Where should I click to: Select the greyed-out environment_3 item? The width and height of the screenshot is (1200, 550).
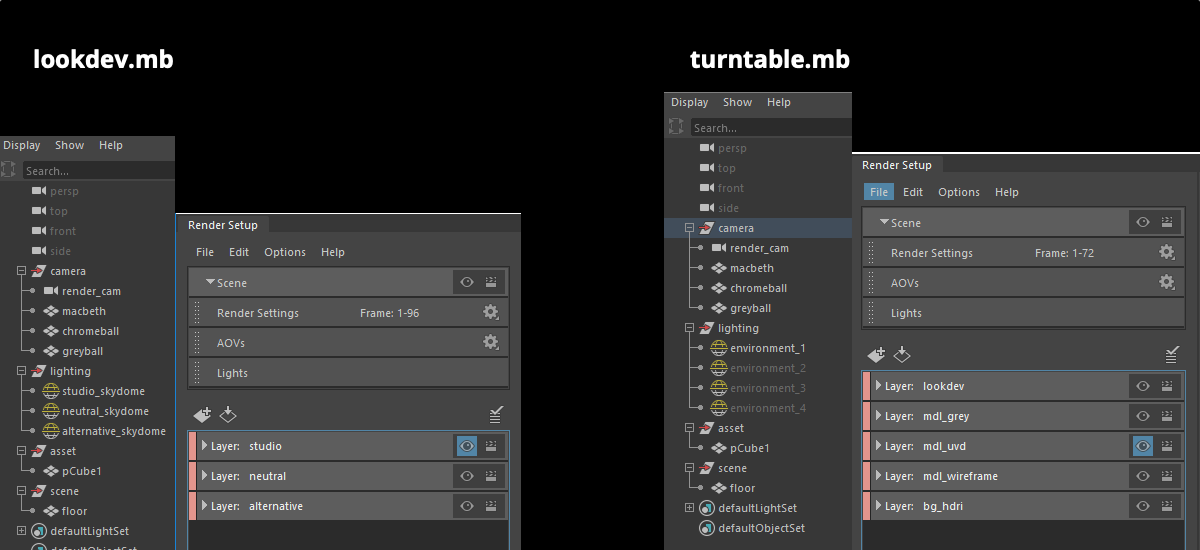(x=767, y=388)
